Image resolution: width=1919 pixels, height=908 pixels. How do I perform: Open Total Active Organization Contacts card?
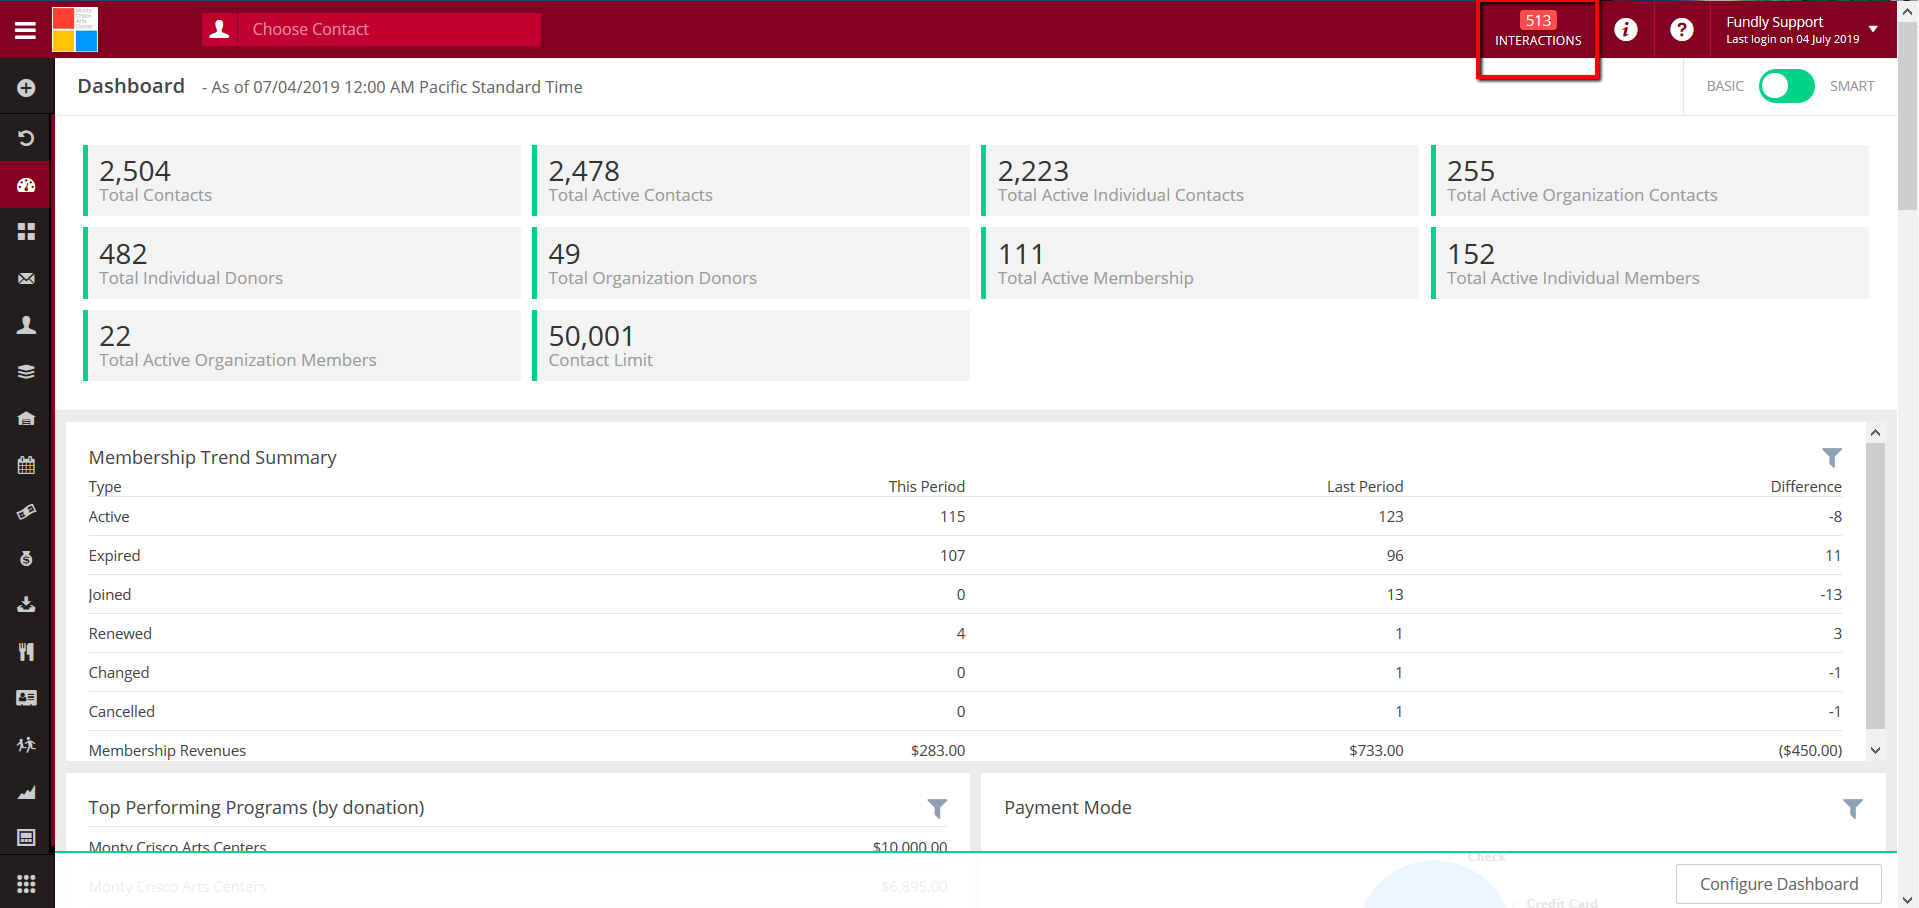click(1650, 181)
